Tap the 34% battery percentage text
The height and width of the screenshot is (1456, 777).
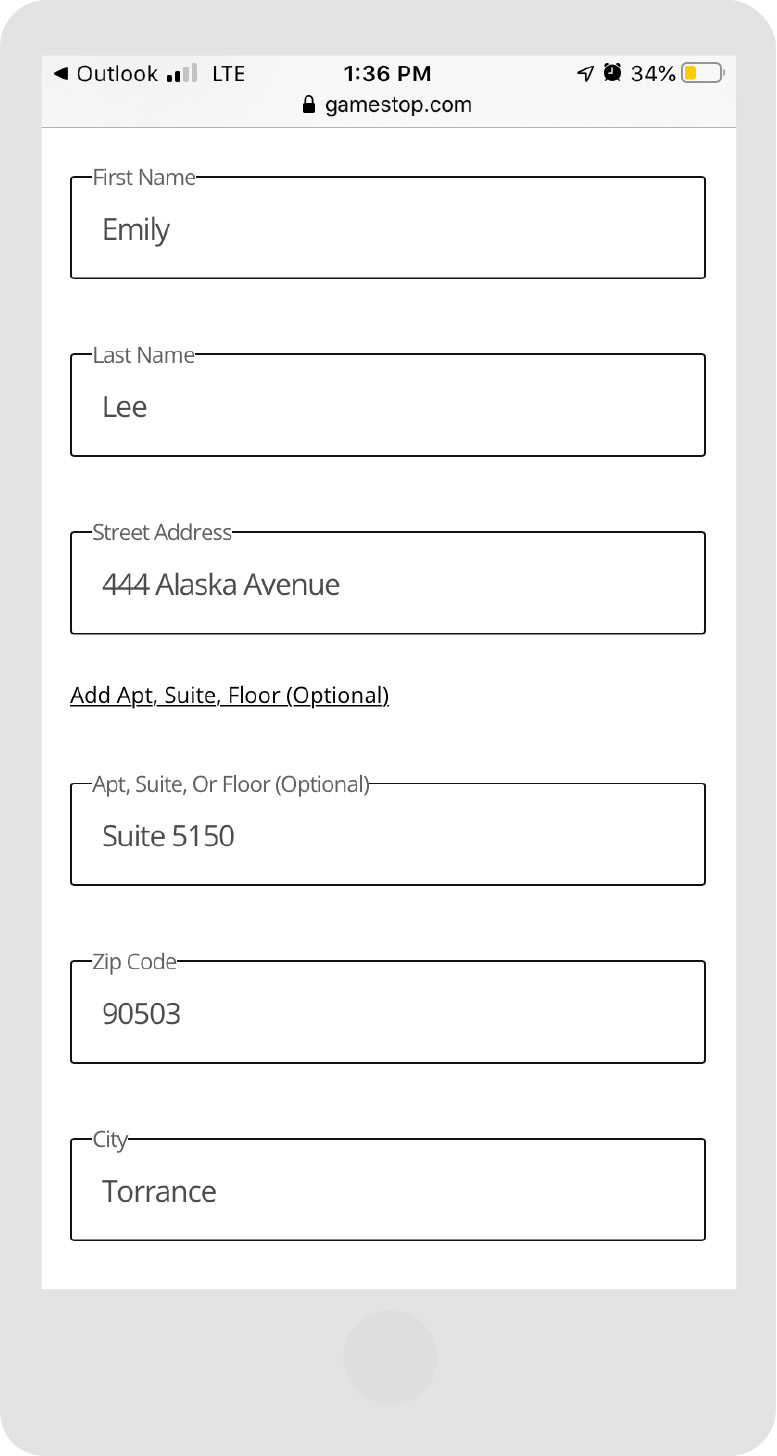click(653, 74)
